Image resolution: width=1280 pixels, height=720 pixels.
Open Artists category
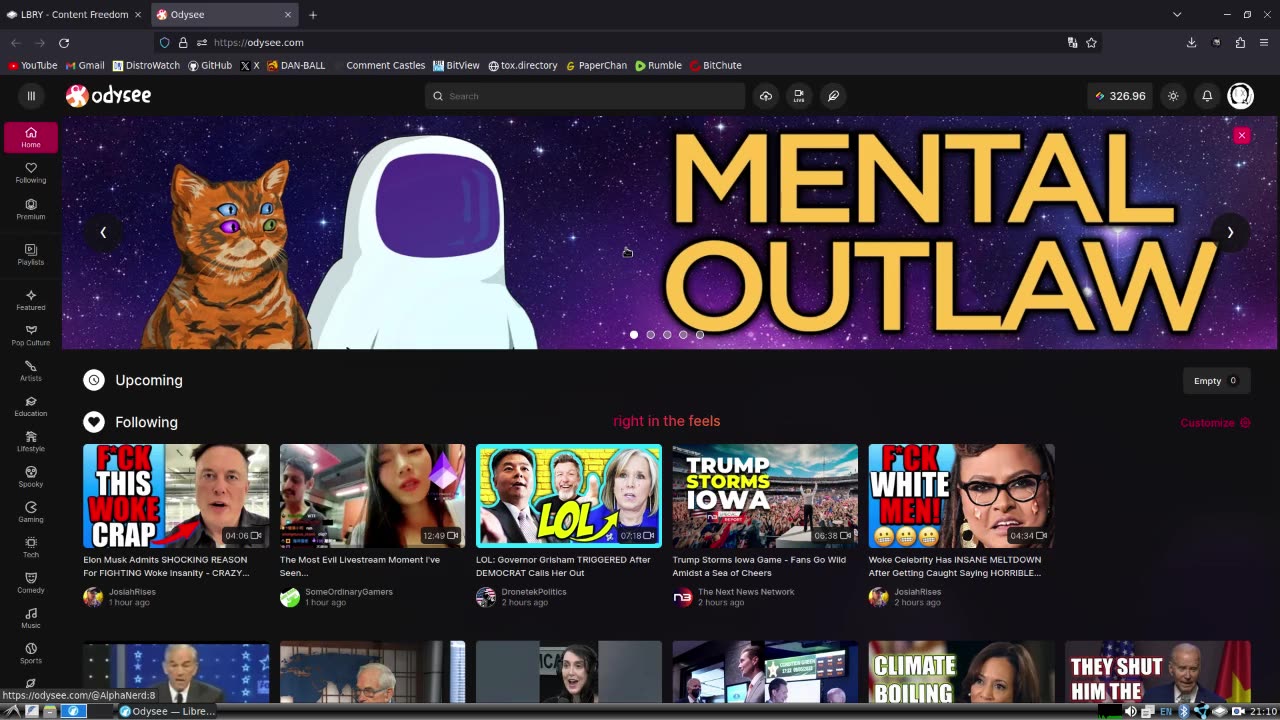[x=31, y=371]
